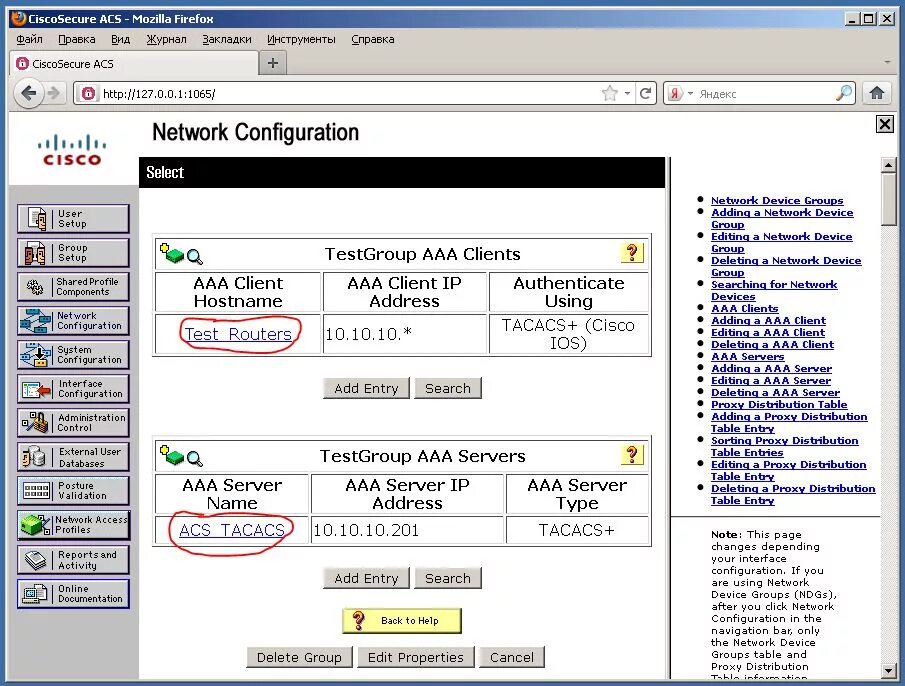Screen dimensions: 905x686
Task: Click Edit Properties button
Action: click(416, 657)
